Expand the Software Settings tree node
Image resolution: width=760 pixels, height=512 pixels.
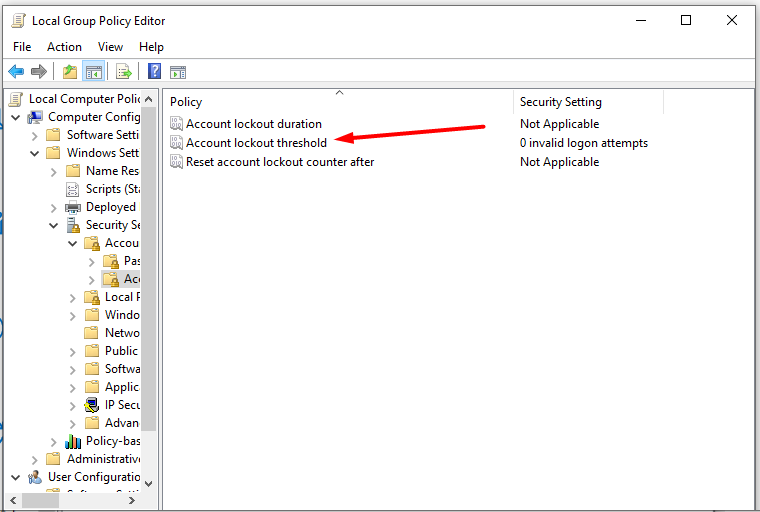(x=34, y=136)
